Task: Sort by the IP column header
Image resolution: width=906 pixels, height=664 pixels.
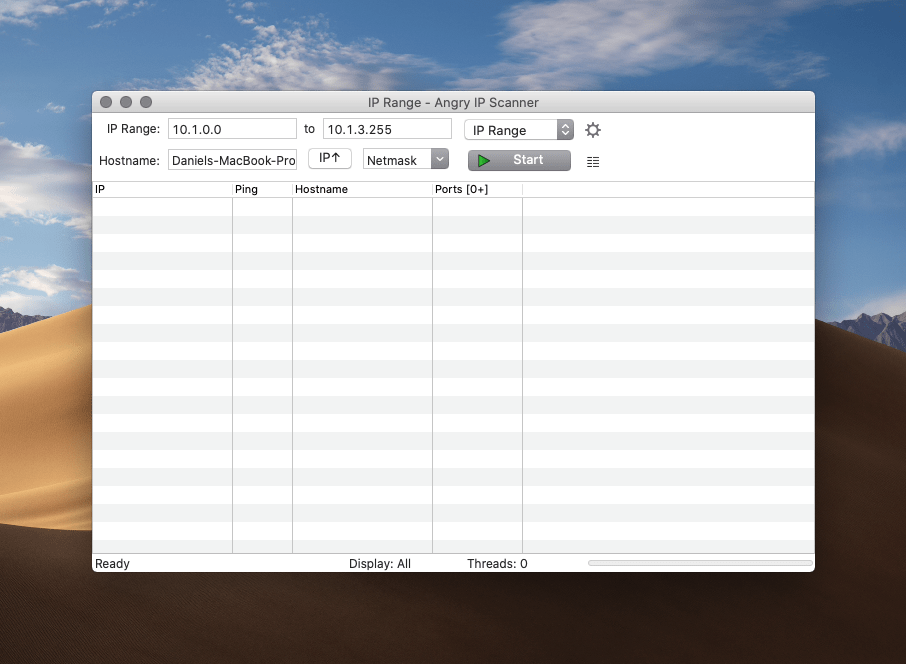Action: (x=162, y=190)
